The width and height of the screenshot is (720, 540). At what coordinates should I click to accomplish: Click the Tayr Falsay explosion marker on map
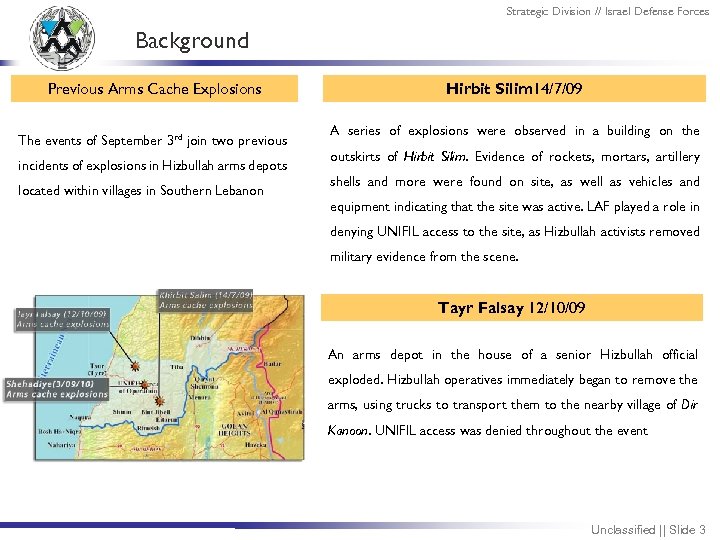[x=135, y=366]
